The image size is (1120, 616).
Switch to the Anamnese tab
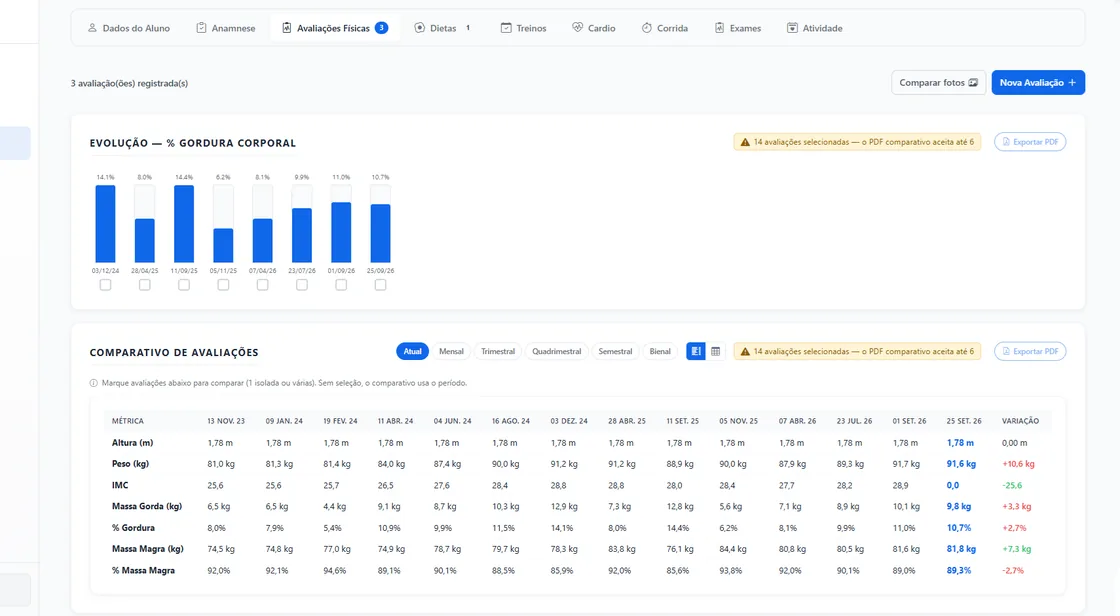click(226, 28)
